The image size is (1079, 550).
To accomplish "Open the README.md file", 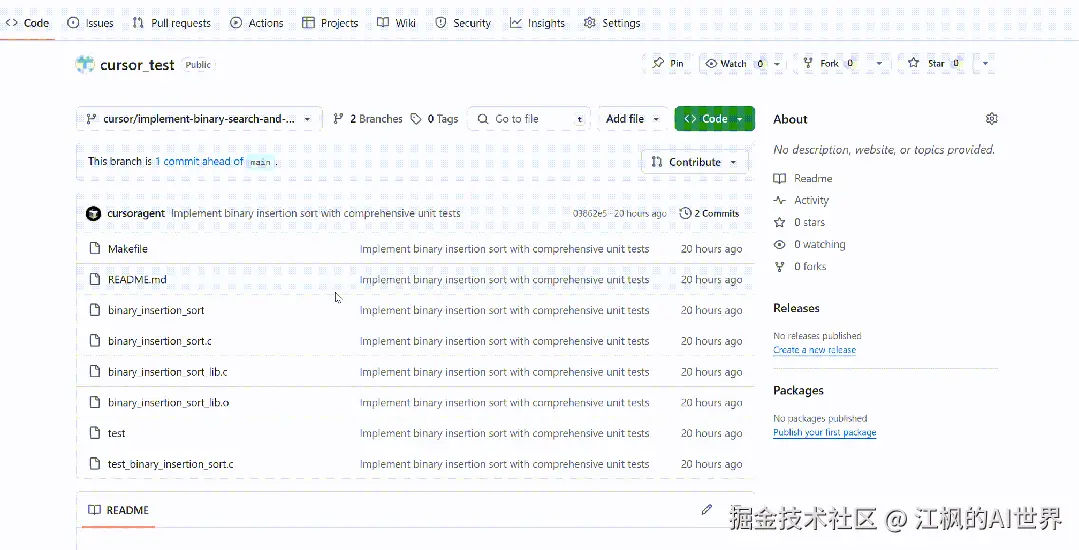I will (x=137, y=279).
